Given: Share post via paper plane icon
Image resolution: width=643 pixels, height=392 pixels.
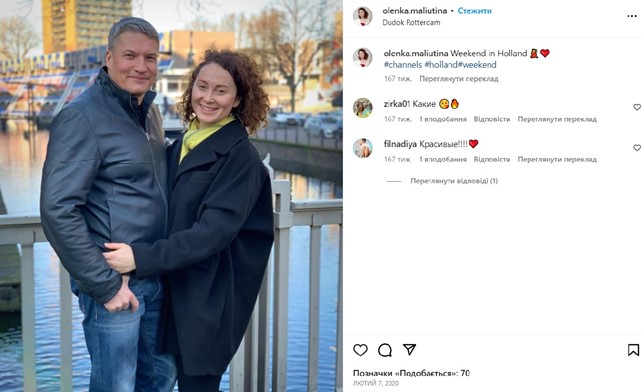Looking at the screenshot, I should coord(409,349).
